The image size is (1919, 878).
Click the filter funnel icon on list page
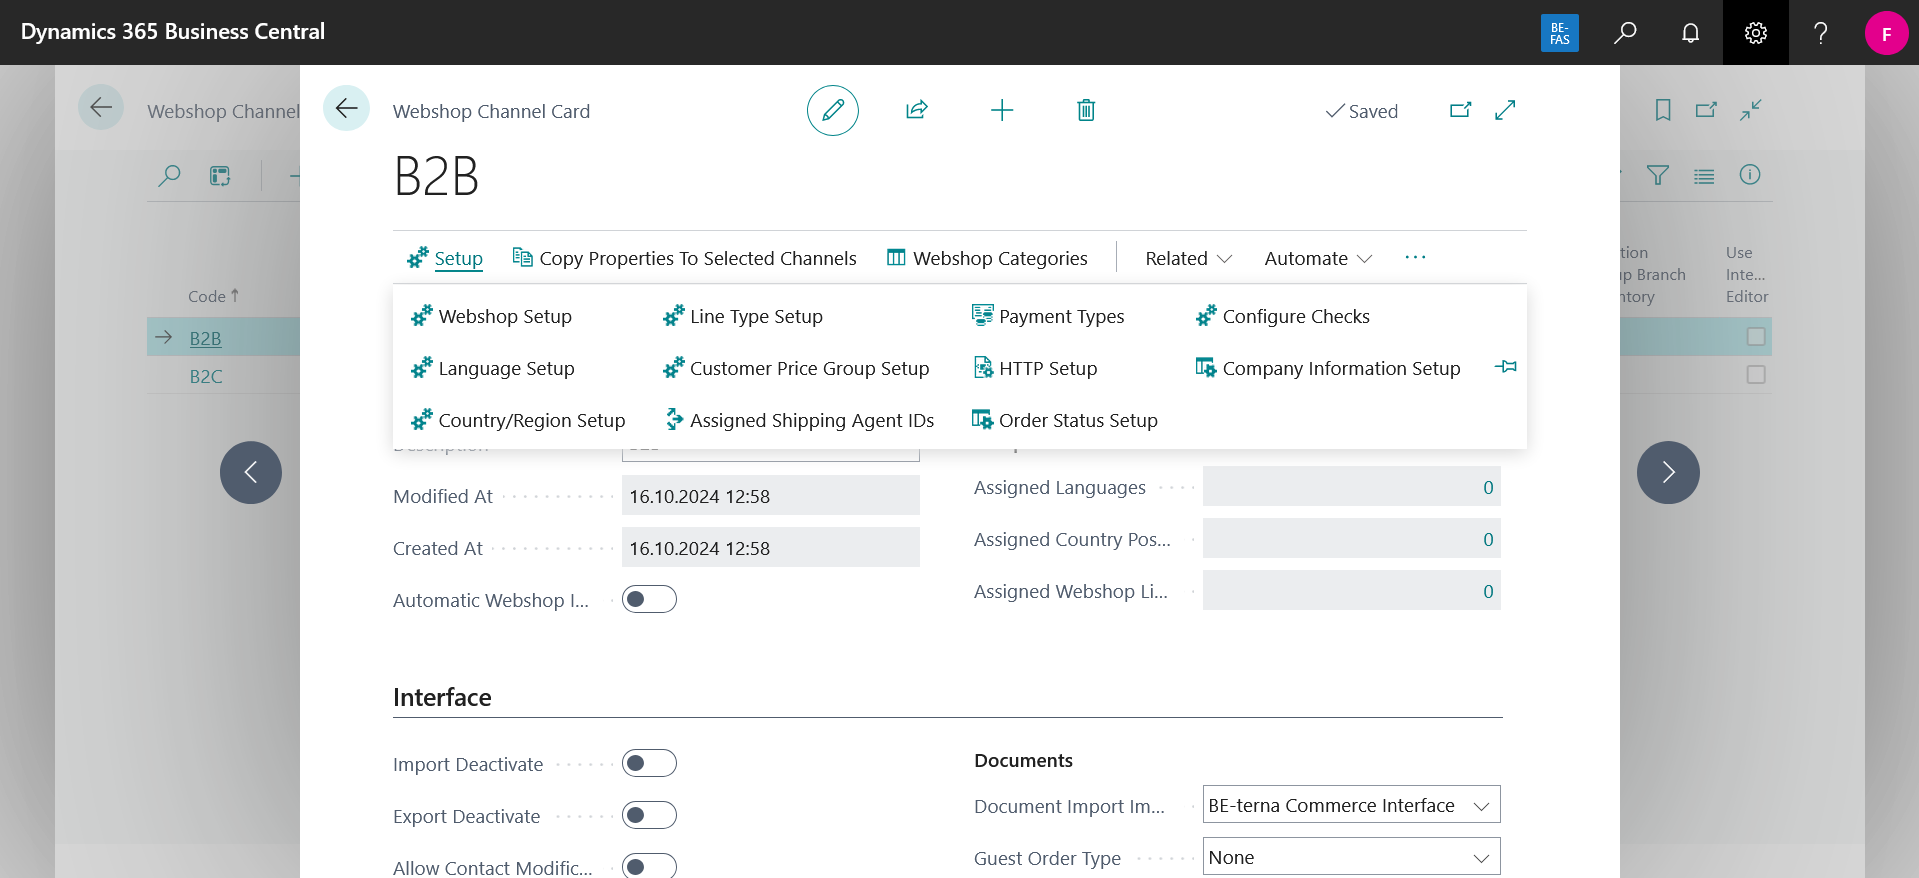1658,176
